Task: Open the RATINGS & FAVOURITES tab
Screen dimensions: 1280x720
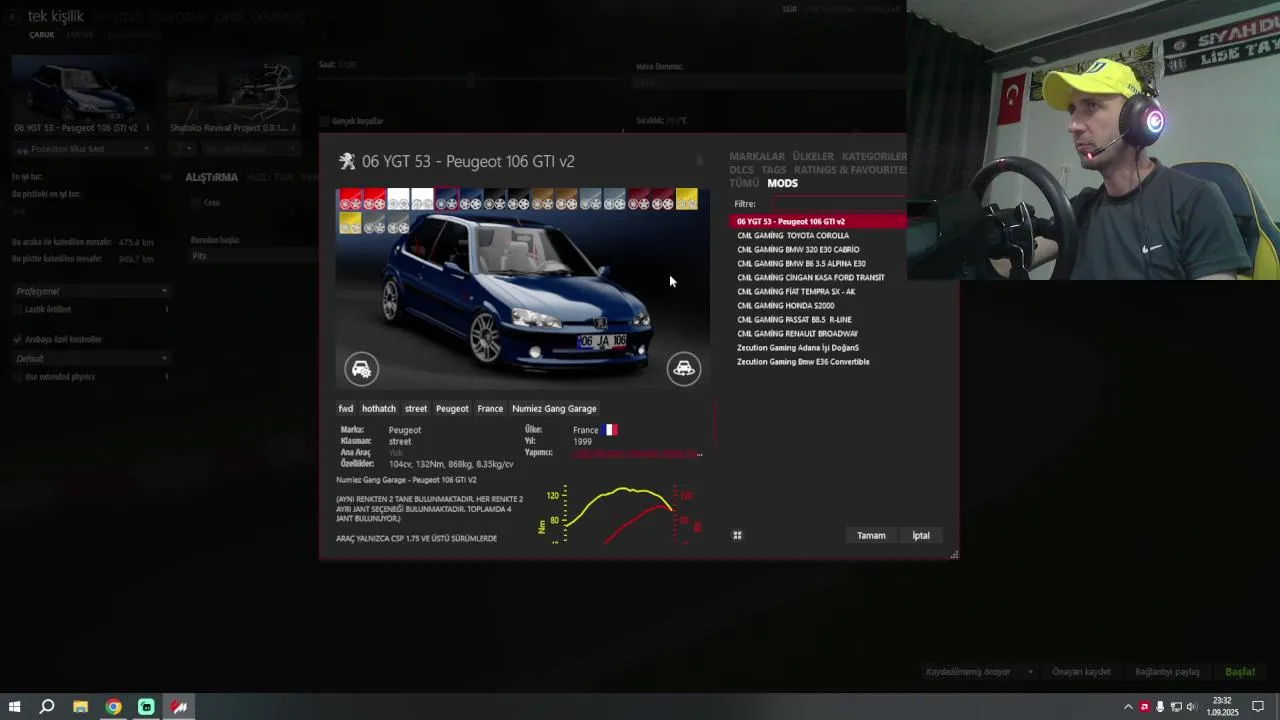Action: [850, 170]
